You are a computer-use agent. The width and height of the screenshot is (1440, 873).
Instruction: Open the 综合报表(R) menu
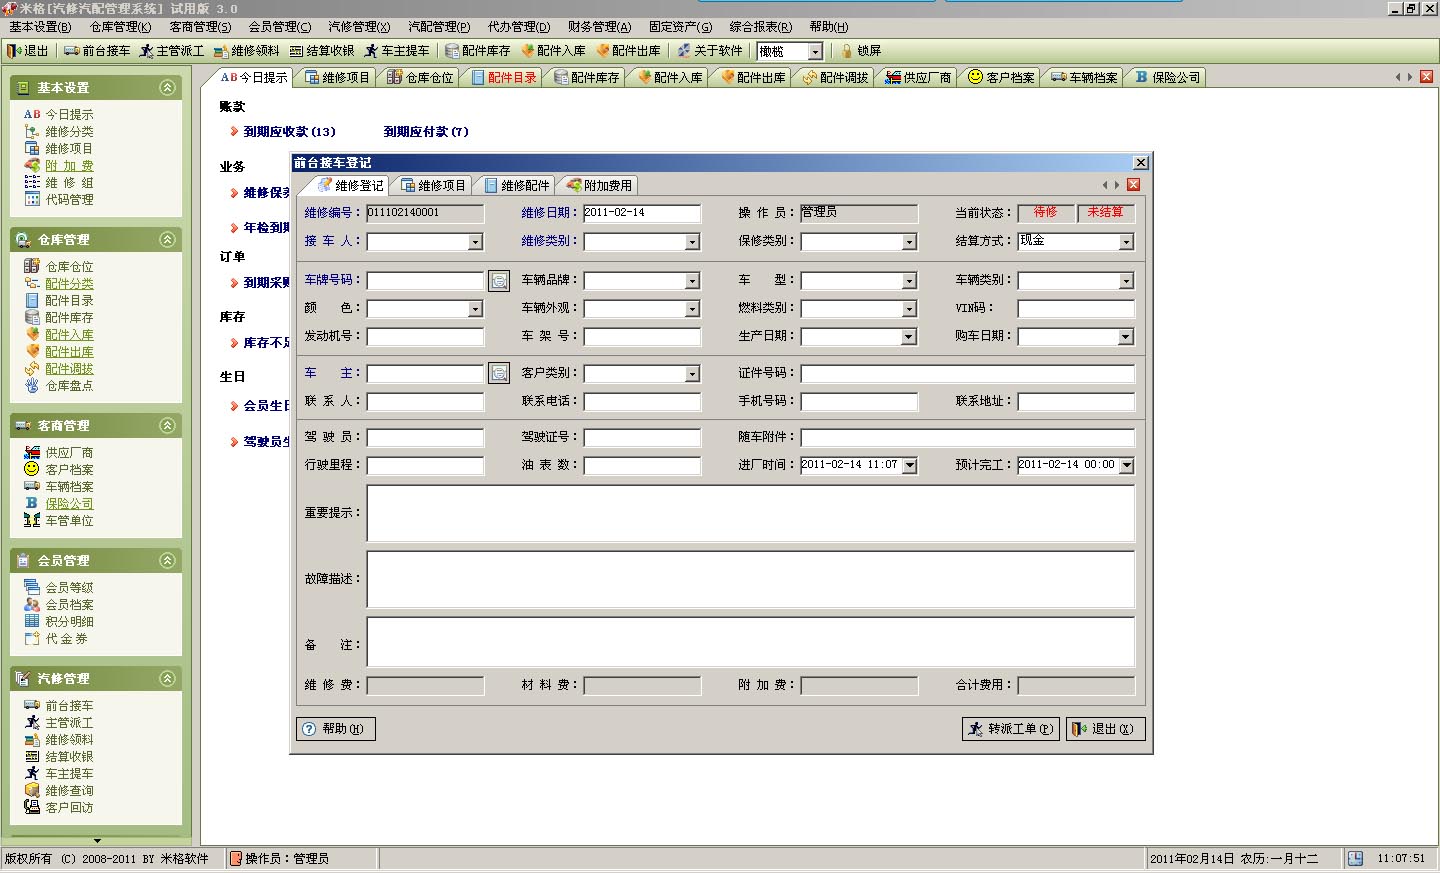click(760, 27)
